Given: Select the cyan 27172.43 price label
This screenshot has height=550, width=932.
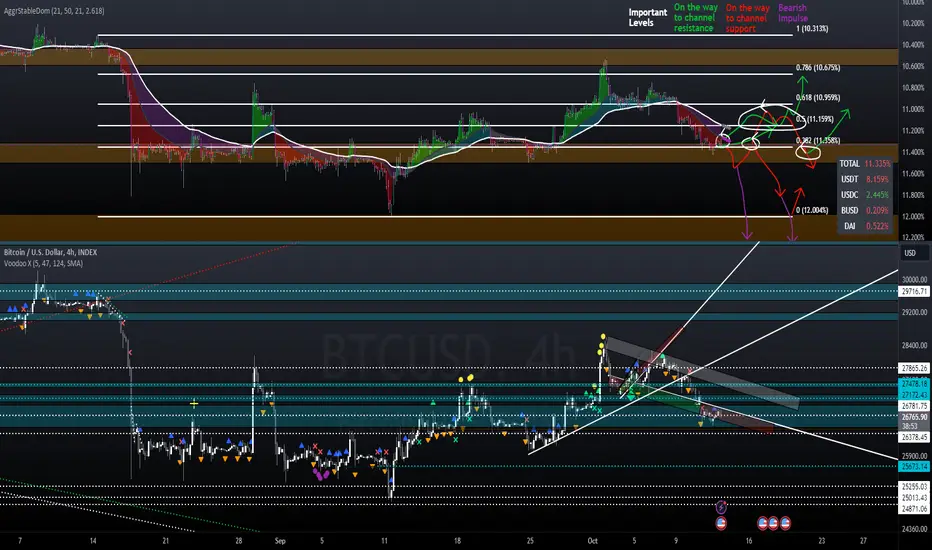Looking at the screenshot, I should 914,395.
